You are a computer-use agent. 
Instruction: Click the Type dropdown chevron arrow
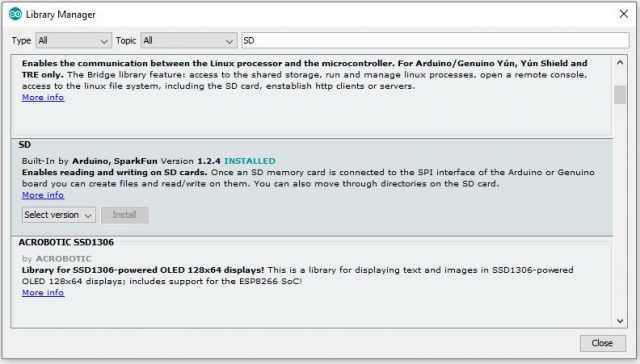coord(104,41)
